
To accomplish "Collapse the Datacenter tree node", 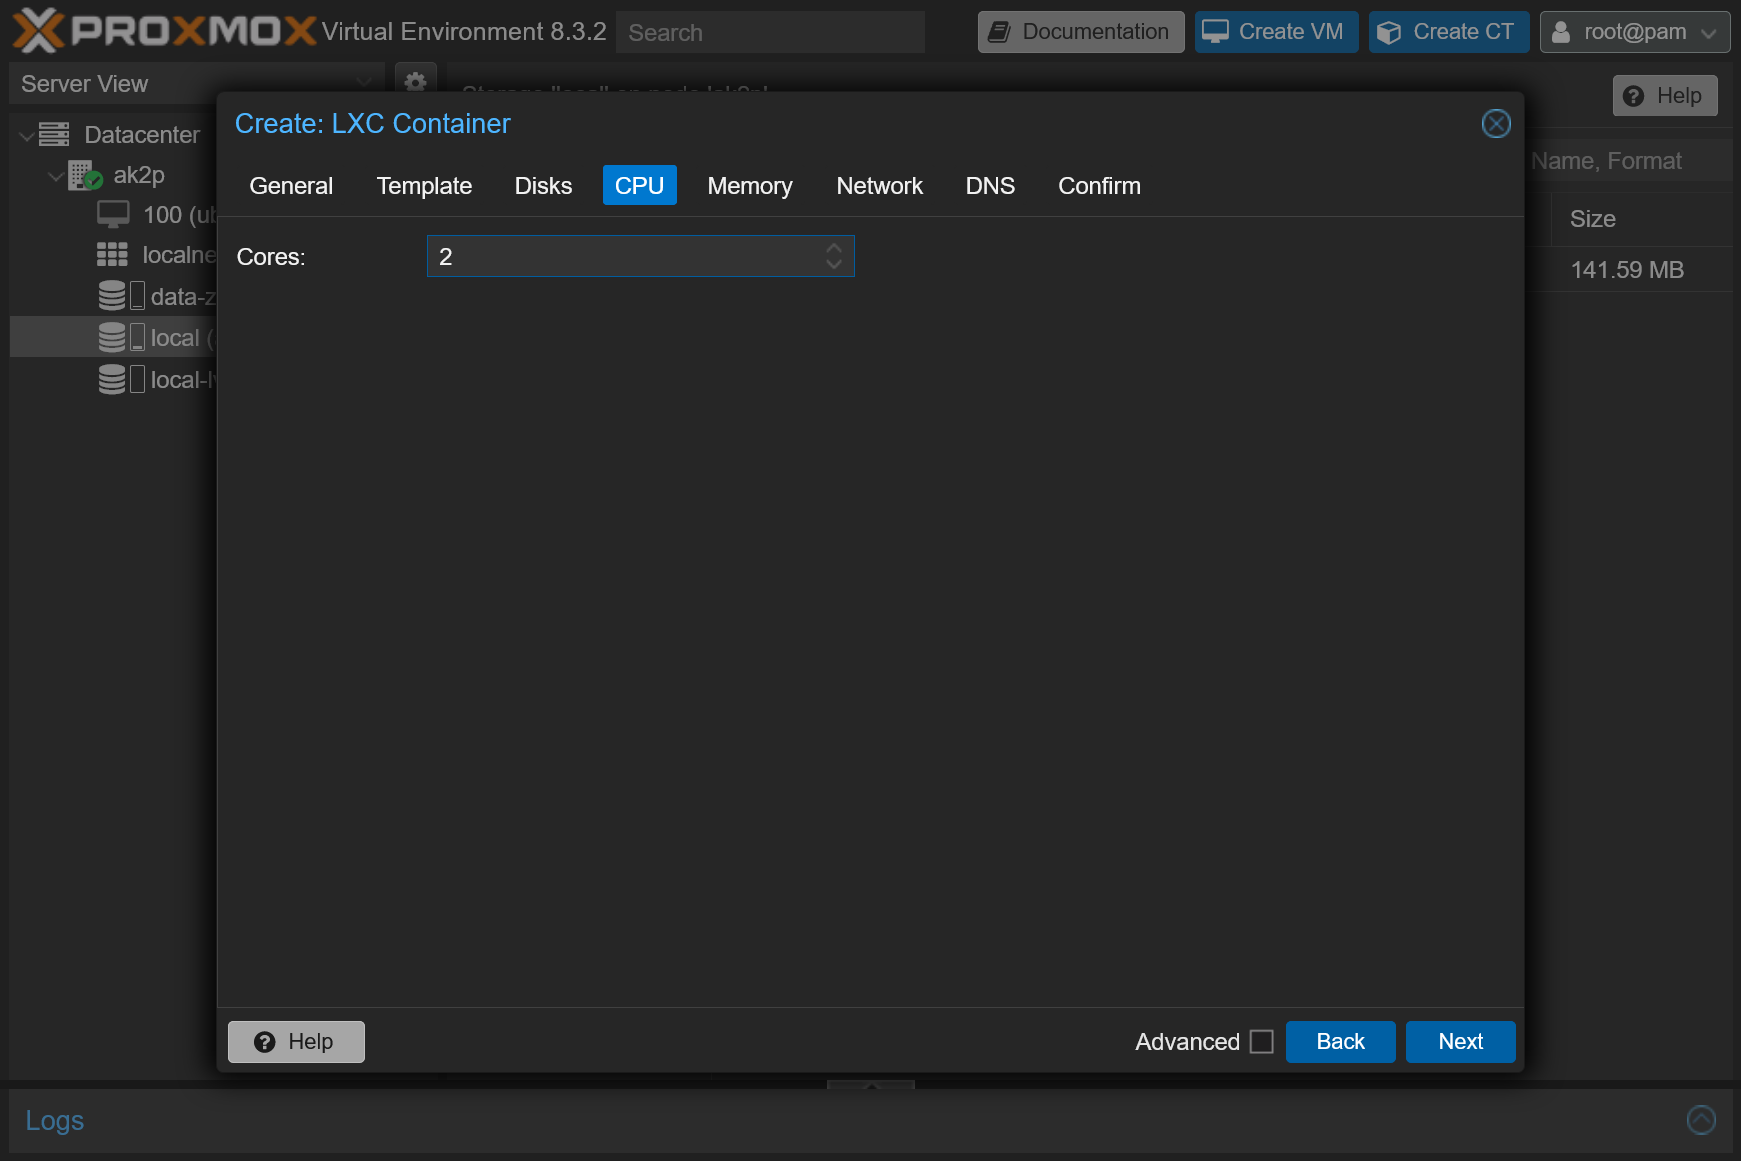I will pos(27,135).
